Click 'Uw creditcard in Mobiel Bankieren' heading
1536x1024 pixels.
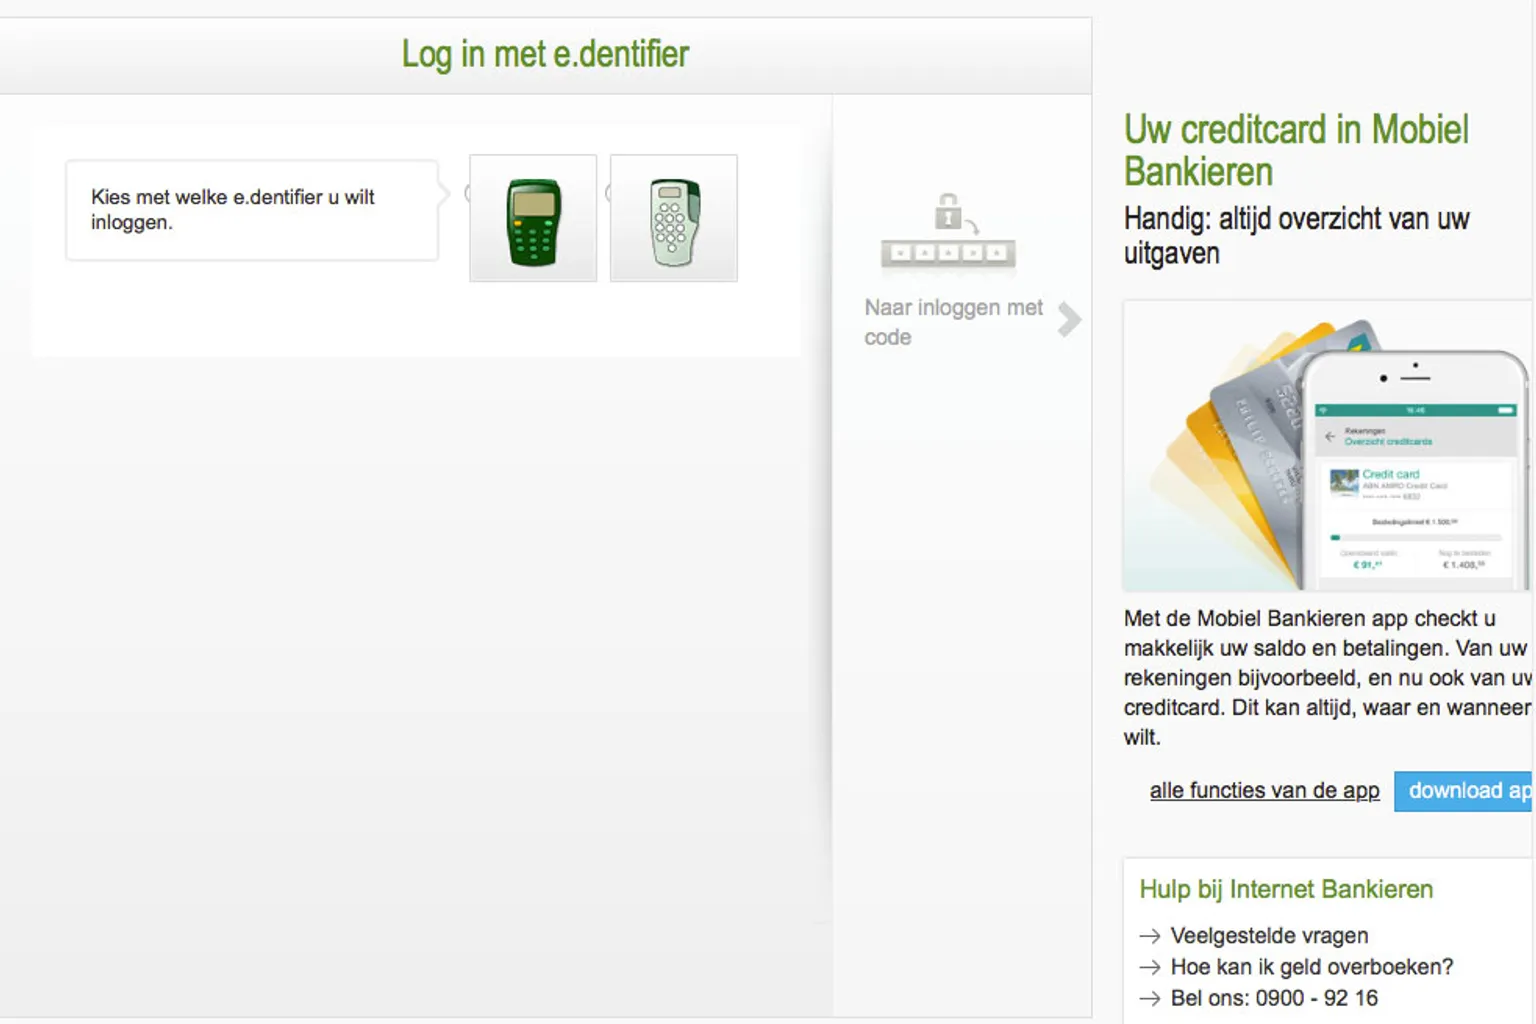pyautogui.click(x=1296, y=150)
